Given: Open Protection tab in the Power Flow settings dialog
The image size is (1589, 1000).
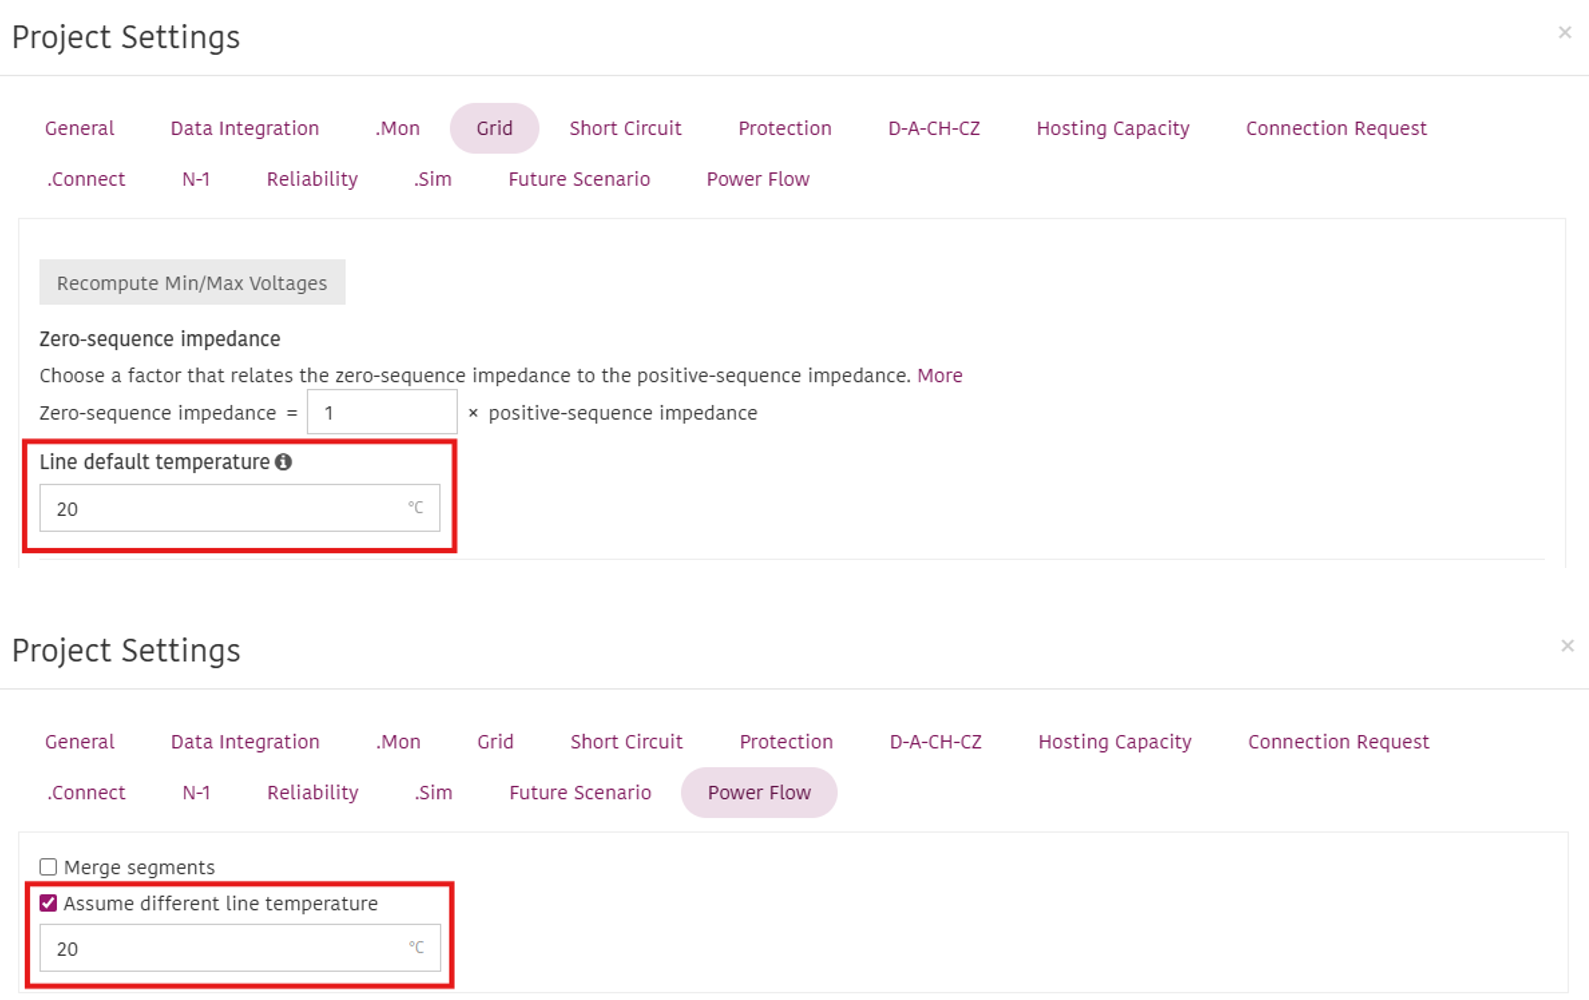Looking at the screenshot, I should [x=786, y=742].
